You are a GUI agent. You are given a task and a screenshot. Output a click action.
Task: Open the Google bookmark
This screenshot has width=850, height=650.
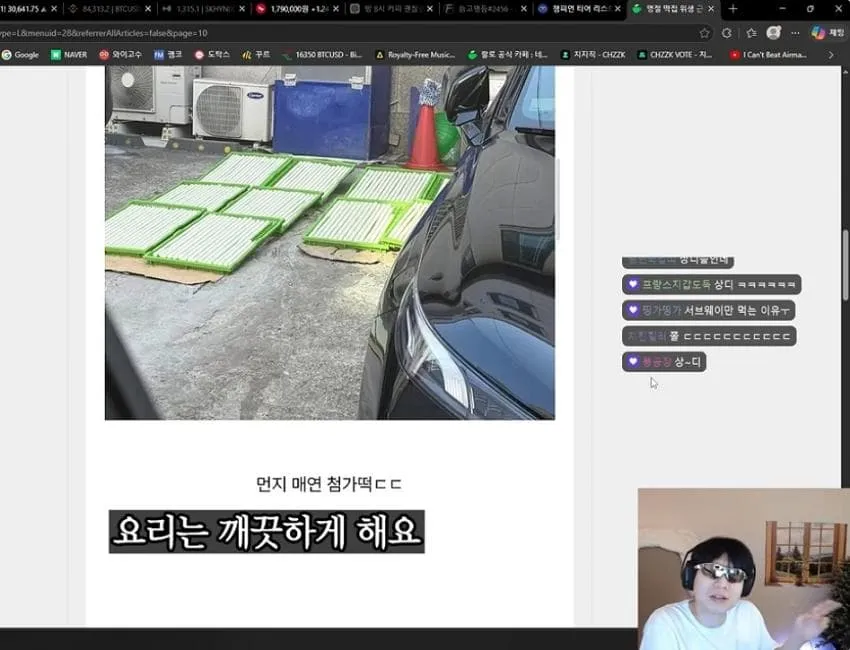(21, 55)
